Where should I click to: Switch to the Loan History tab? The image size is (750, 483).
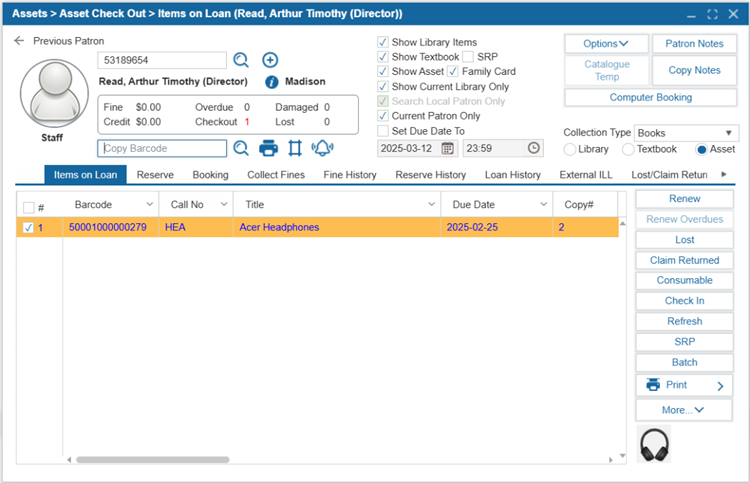pyautogui.click(x=512, y=175)
